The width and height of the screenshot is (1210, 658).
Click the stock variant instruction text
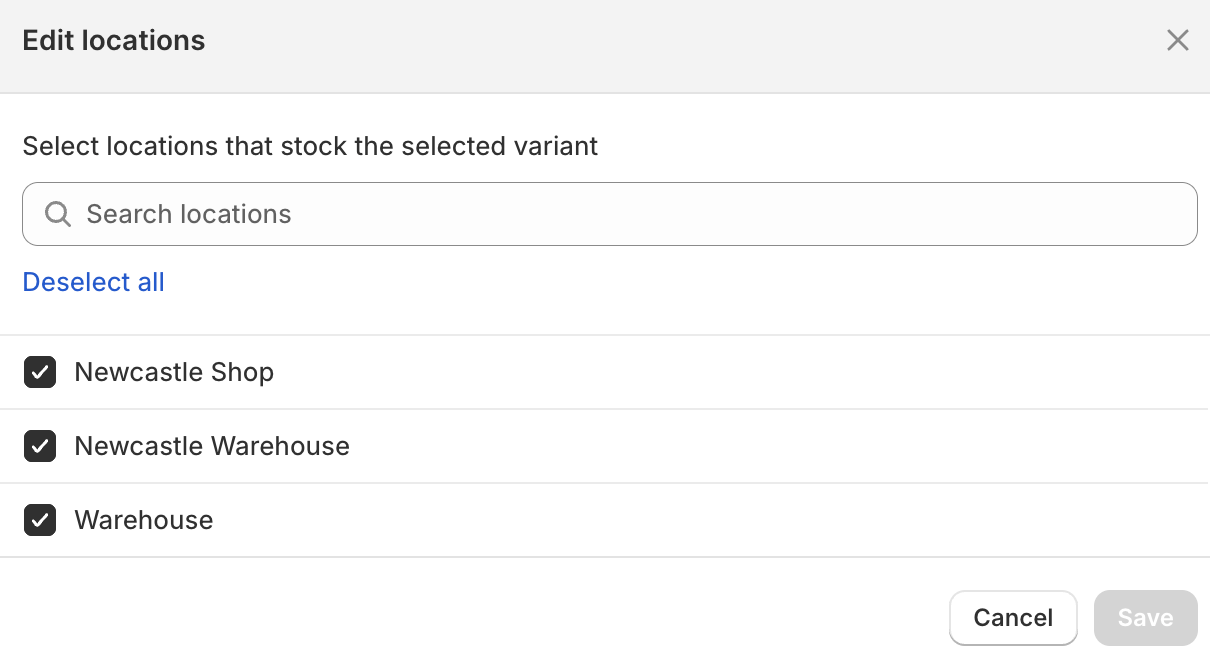(310, 146)
